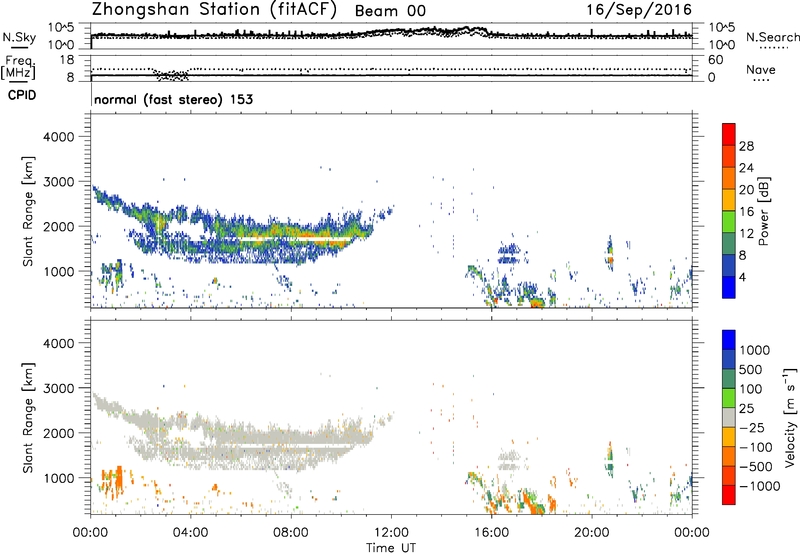The image size is (800, 554).
Task: Click the '04:00' time axis tick
Action: pyautogui.click(x=191, y=533)
